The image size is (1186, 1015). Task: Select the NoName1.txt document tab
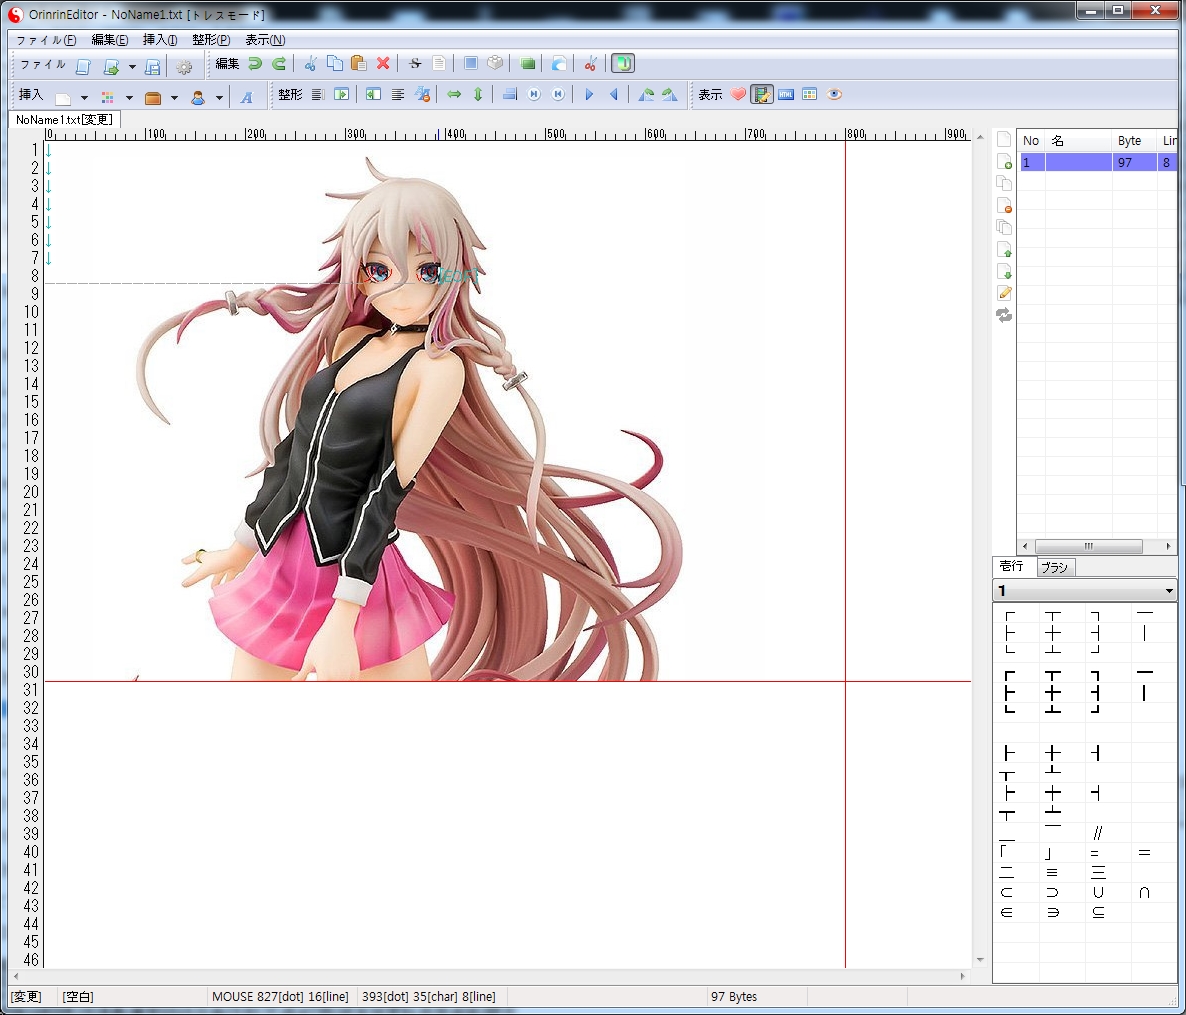tap(63, 120)
